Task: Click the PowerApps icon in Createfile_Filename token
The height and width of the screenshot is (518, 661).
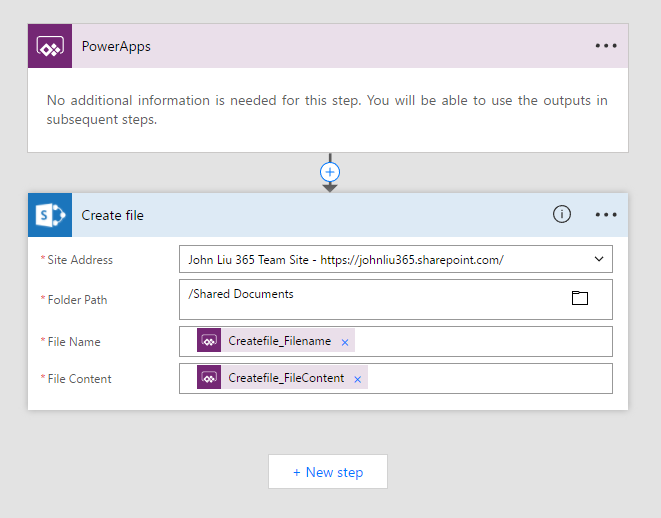Action: tap(209, 341)
